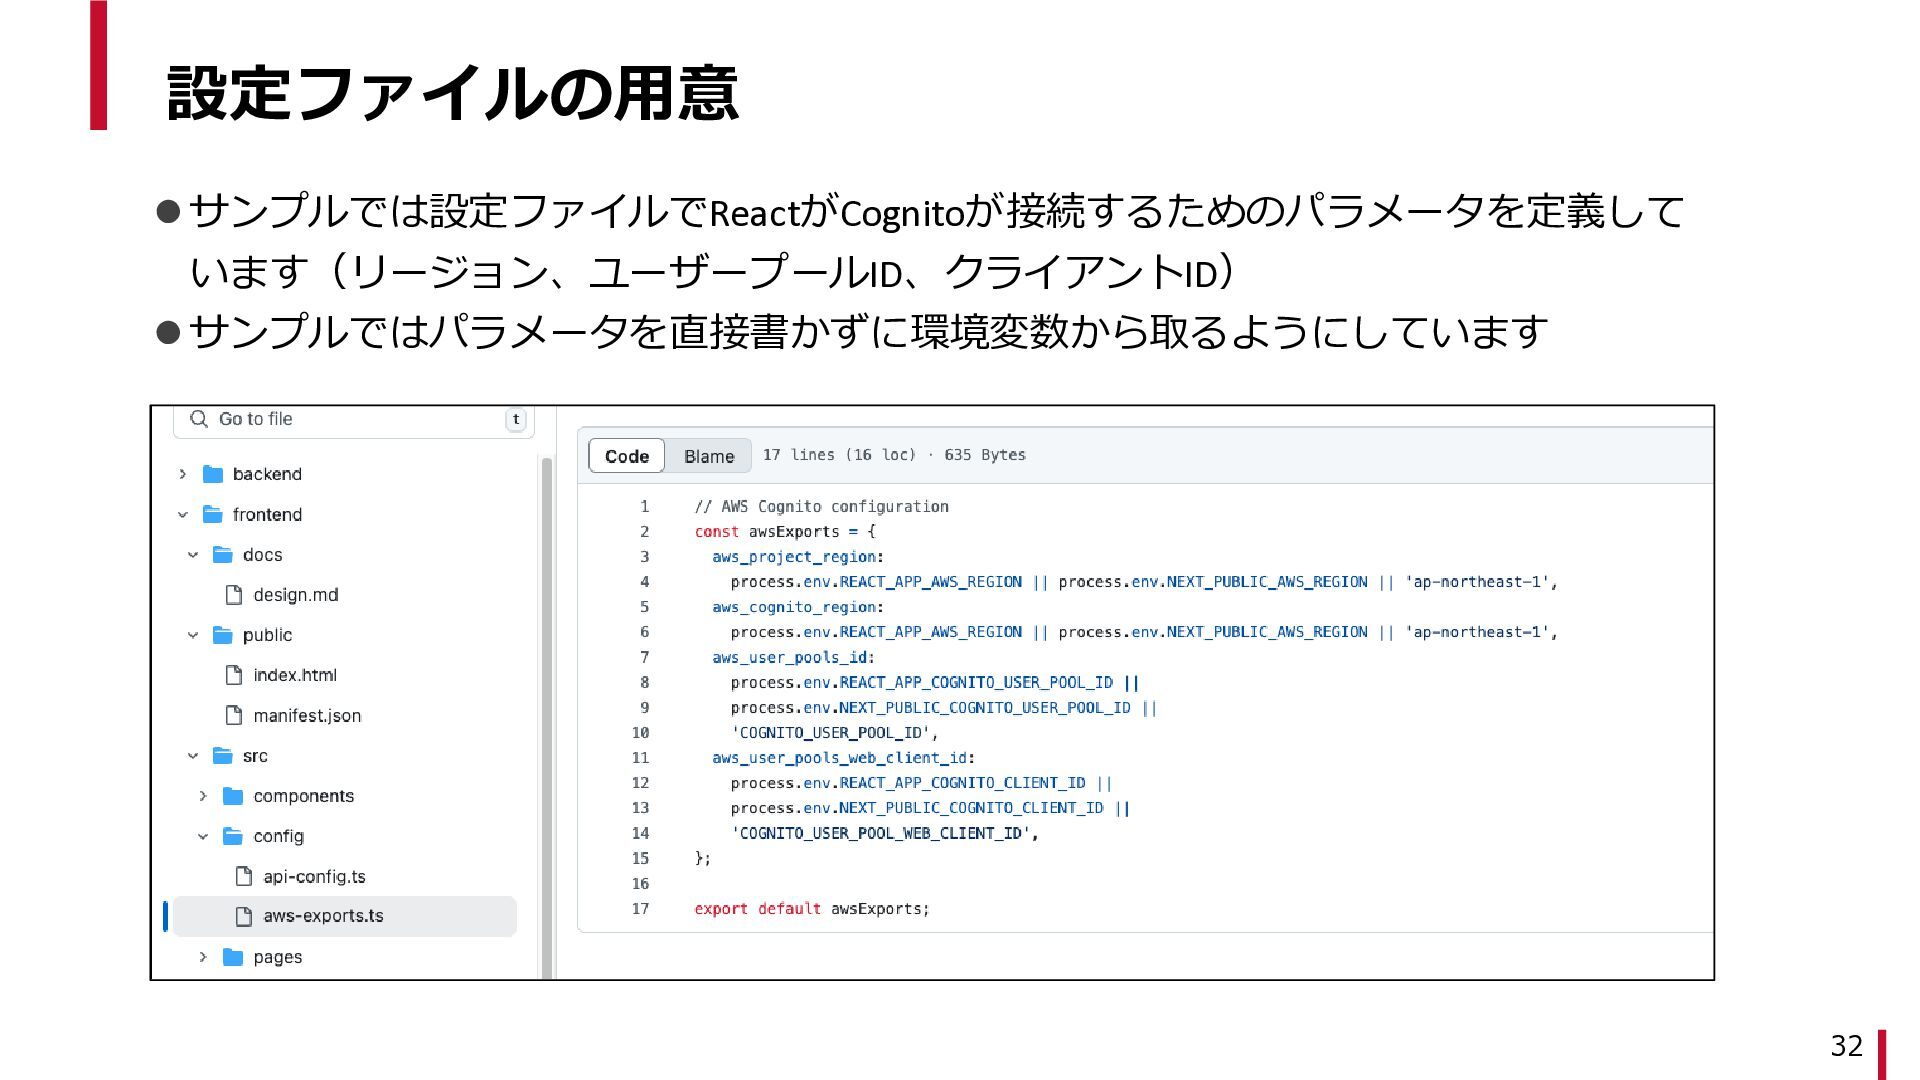Click the components folder icon

[x=233, y=796]
